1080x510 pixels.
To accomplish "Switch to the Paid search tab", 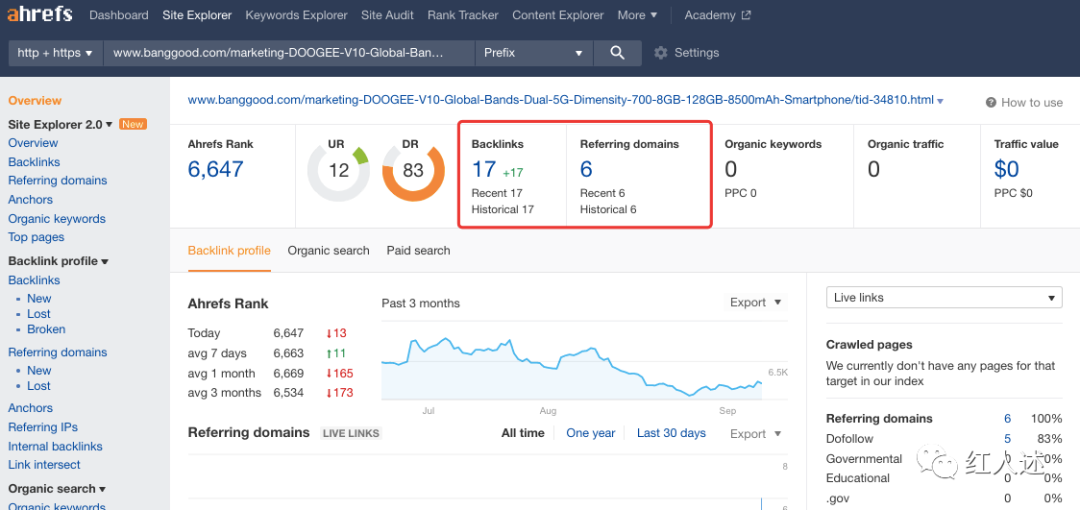I will coord(418,251).
